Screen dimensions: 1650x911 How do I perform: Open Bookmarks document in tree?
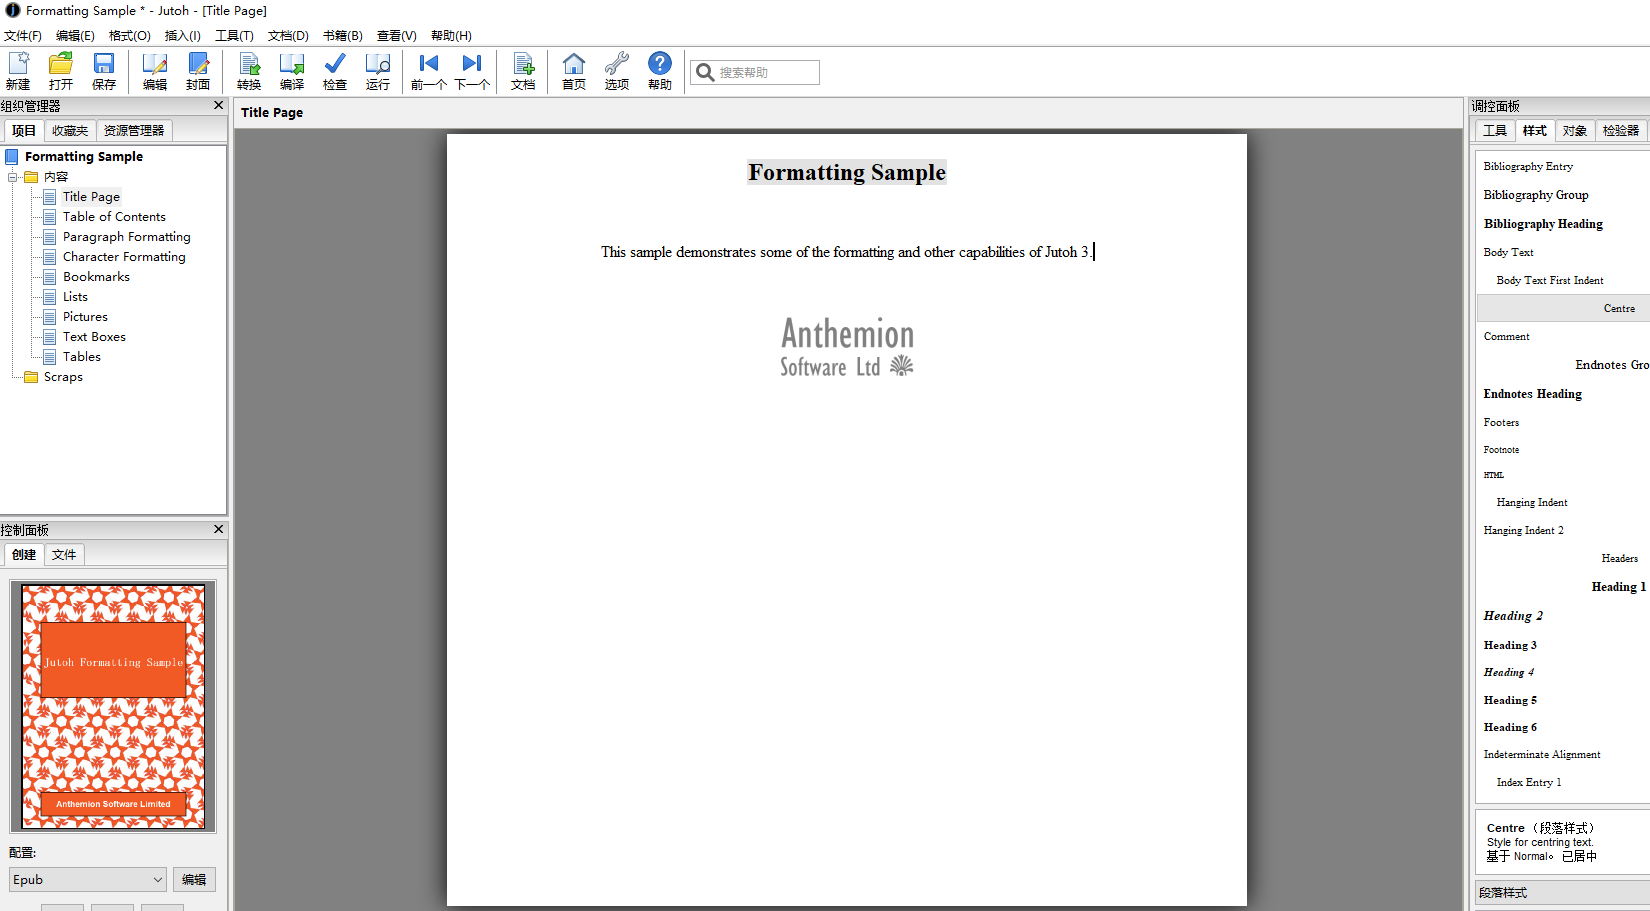96,277
